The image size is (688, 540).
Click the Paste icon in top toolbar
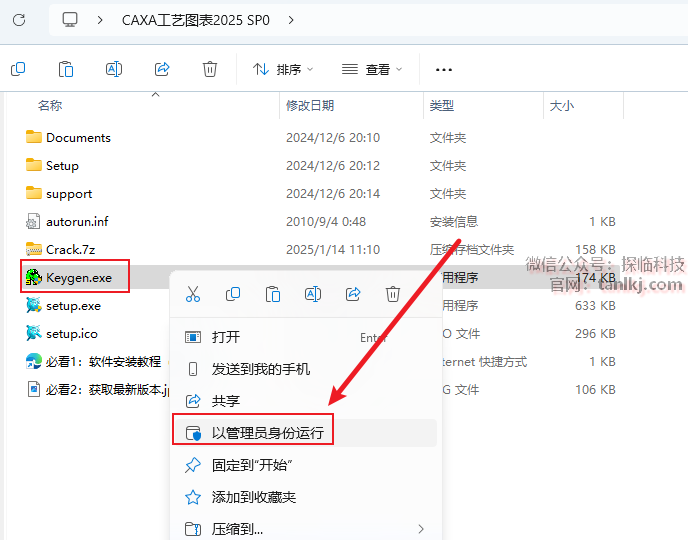pos(66,69)
